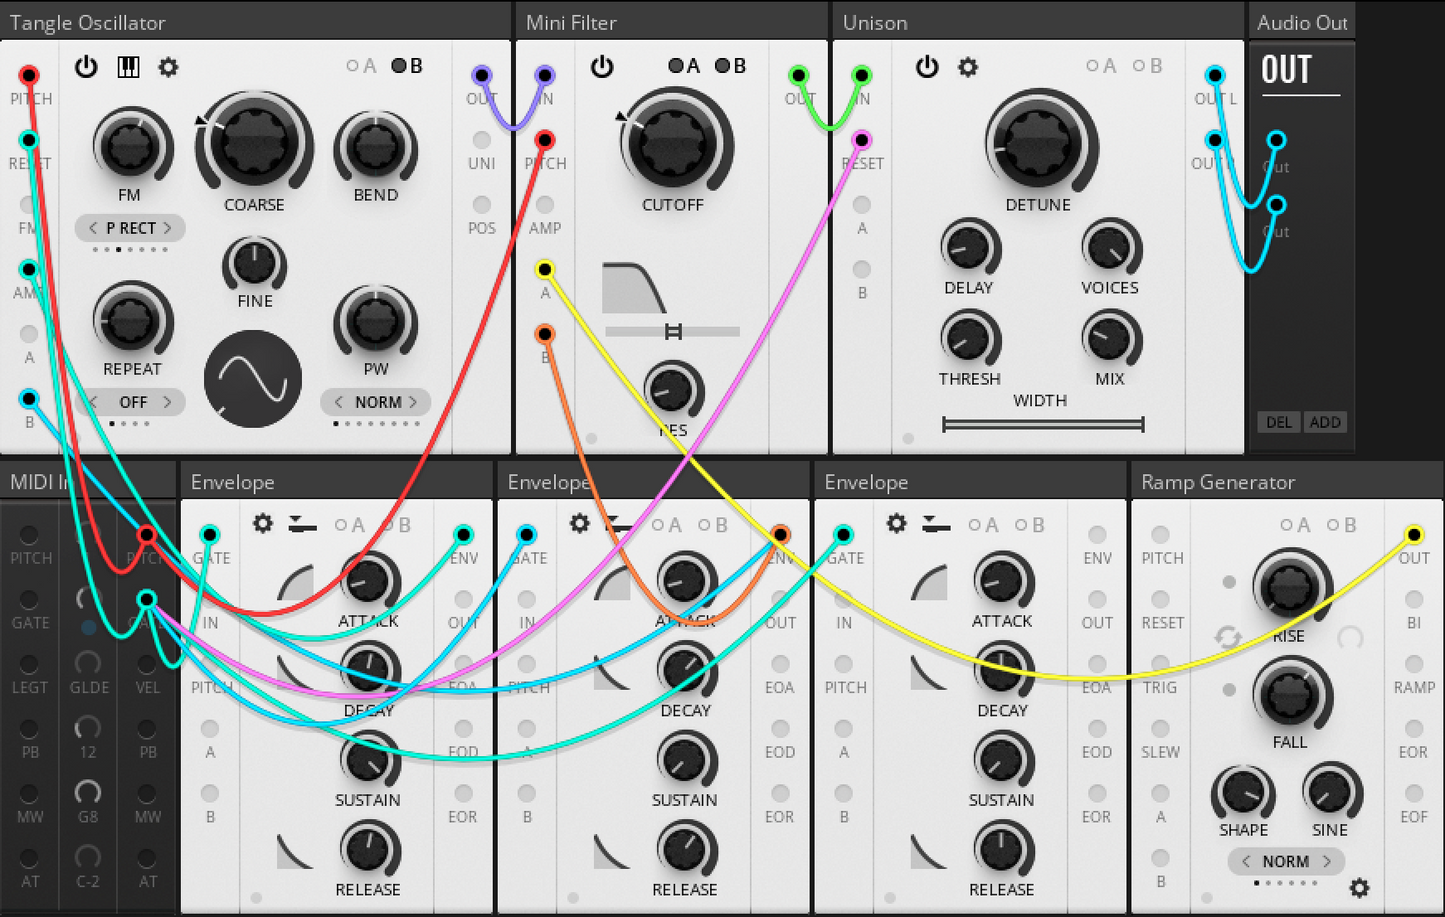Open the Tangle Oscillator settings gear
1445x917 pixels.
[x=168, y=67]
